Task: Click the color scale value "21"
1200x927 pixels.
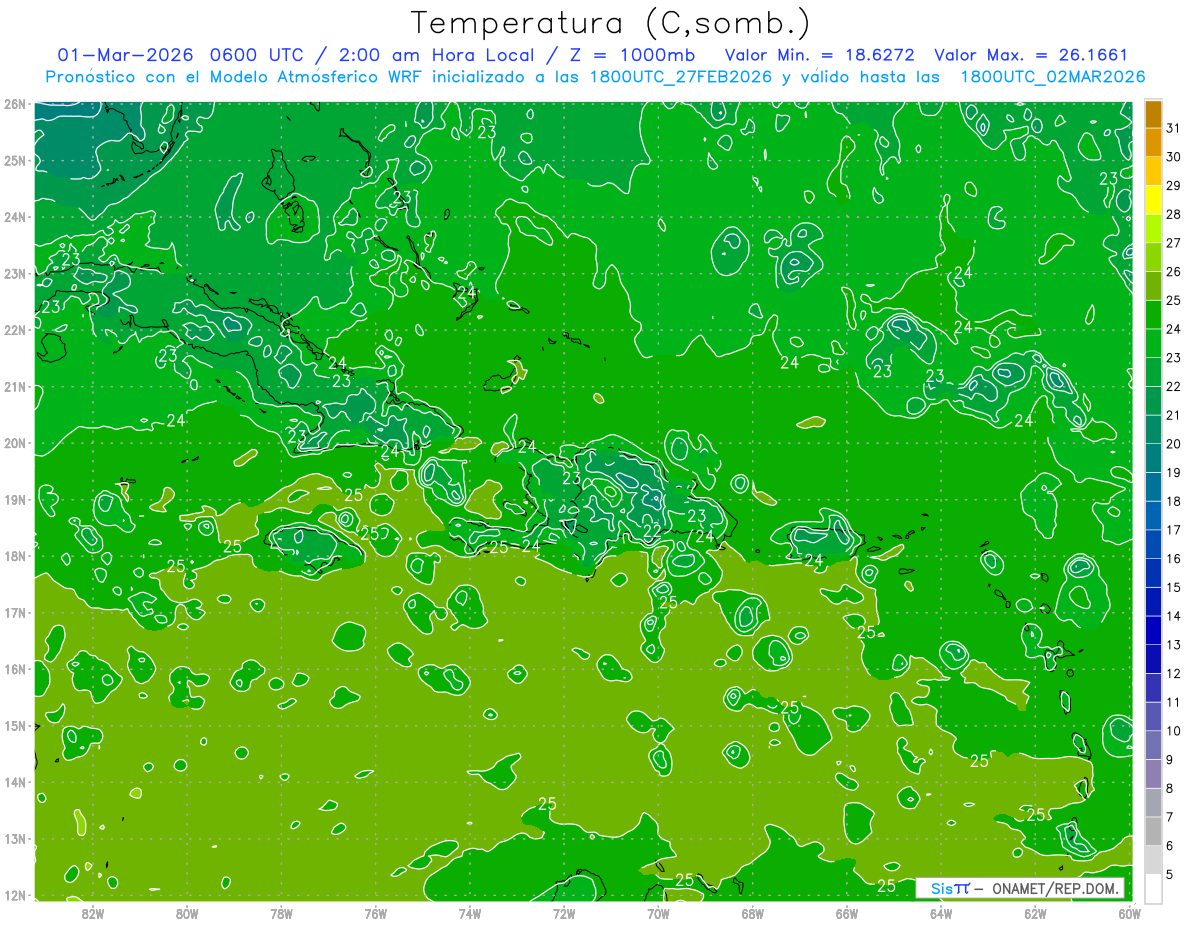Action: [1173, 415]
